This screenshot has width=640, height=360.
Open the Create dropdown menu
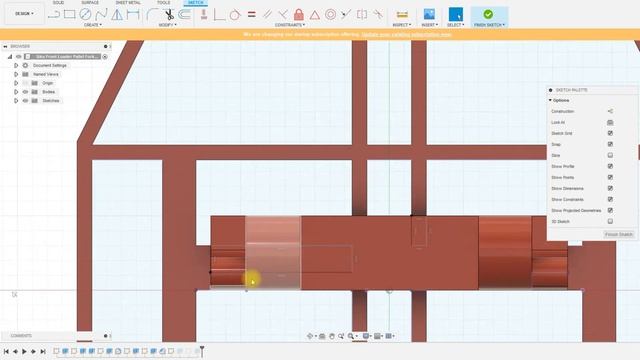tap(93, 25)
